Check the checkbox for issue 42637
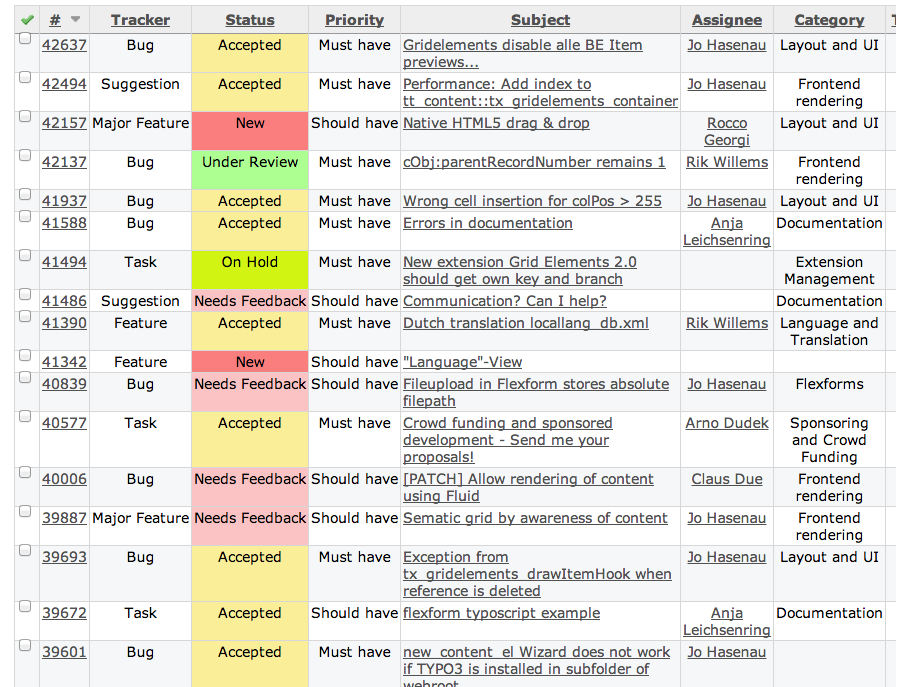 click(25, 38)
